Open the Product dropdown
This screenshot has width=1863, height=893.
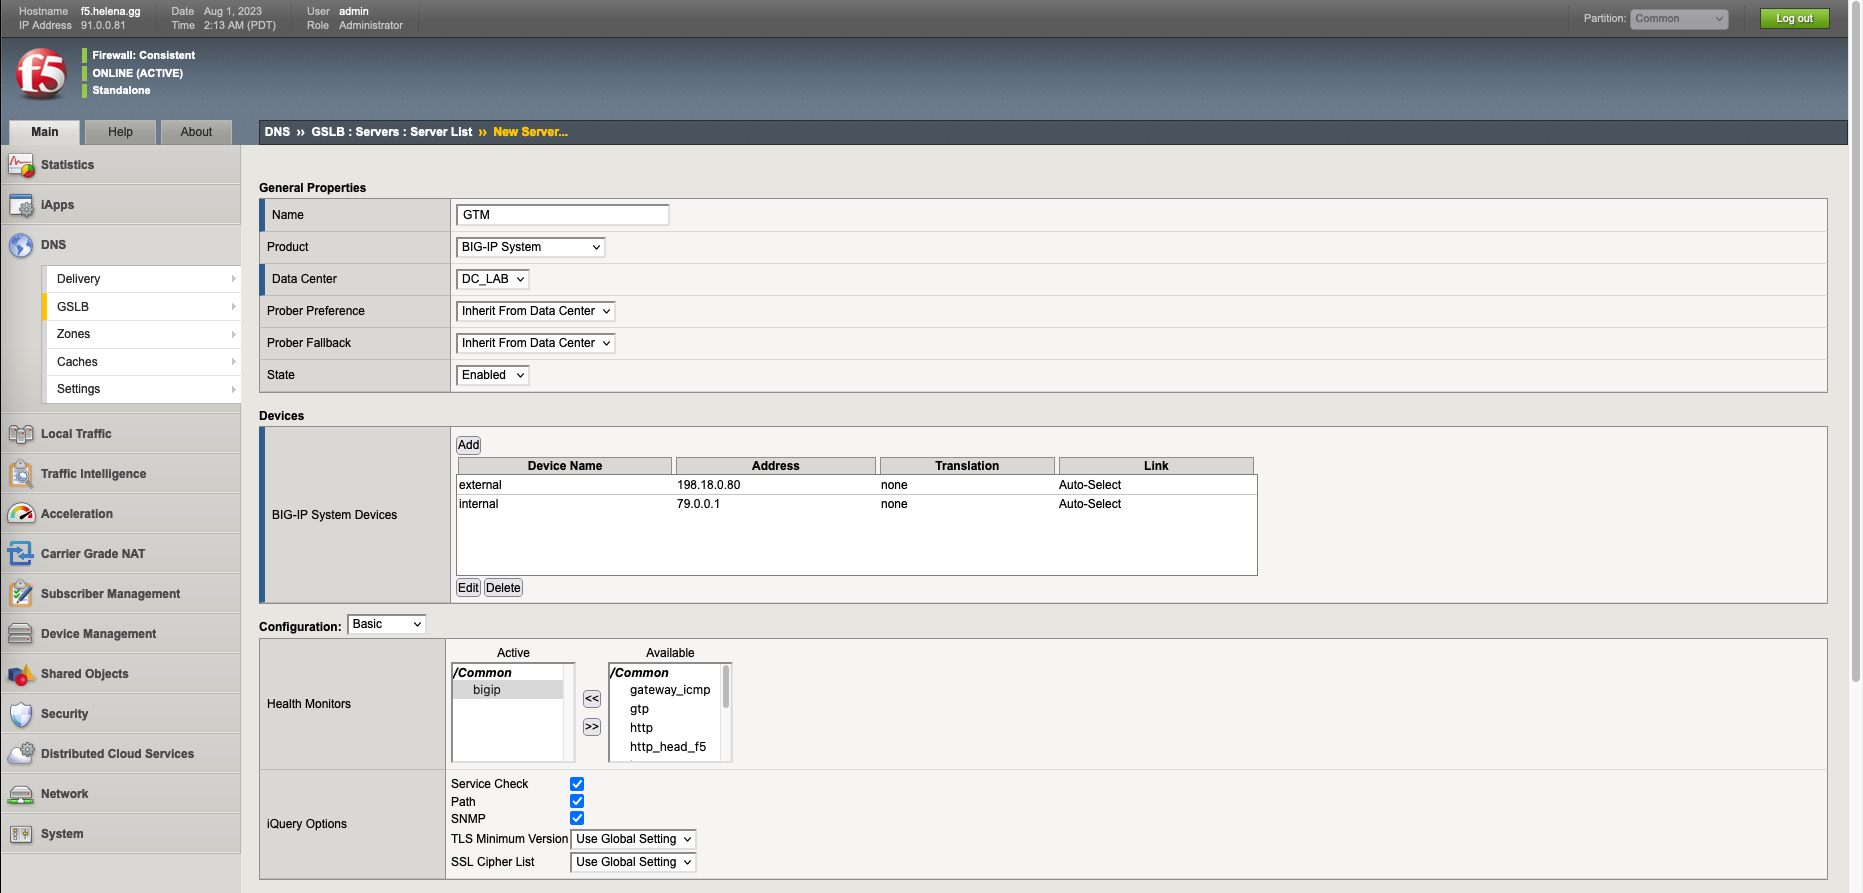(x=530, y=247)
